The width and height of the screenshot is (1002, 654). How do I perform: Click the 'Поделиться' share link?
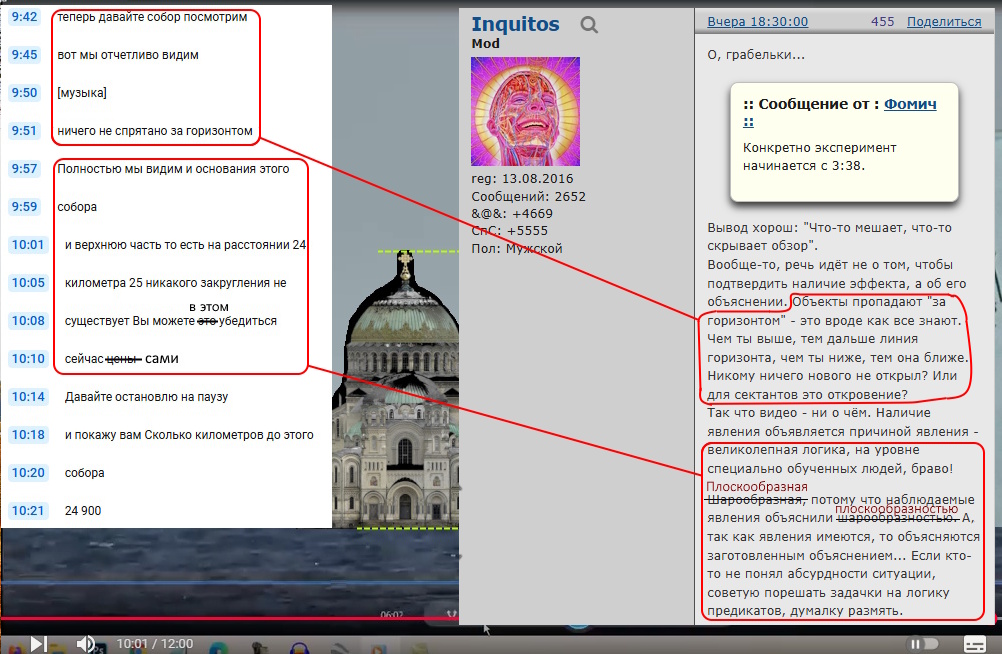click(944, 22)
